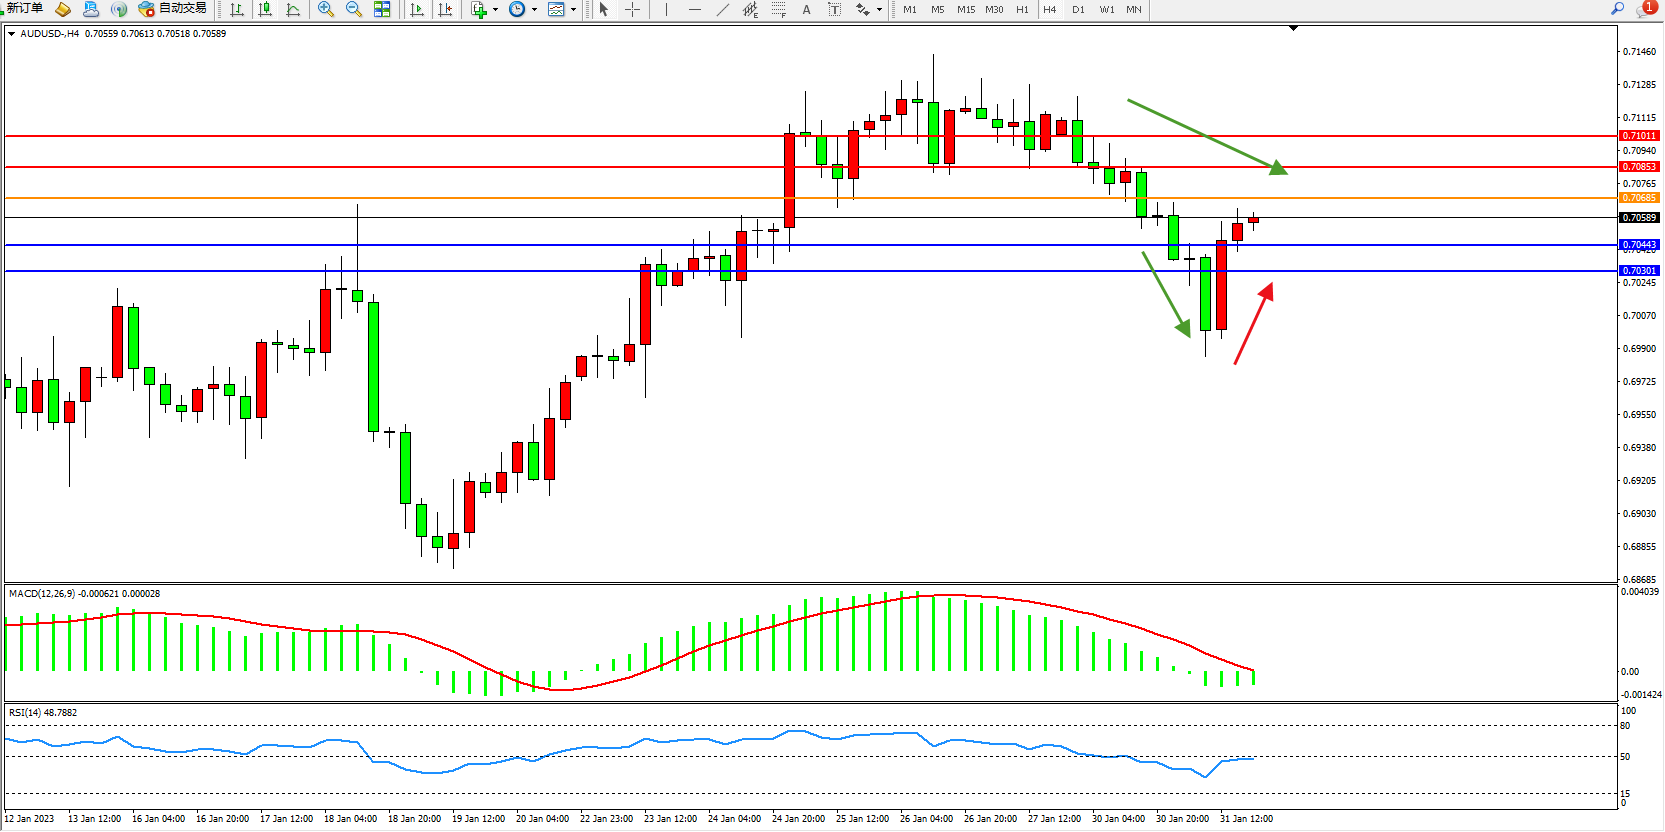
Task: Expand the periodicity clock dropdown arrow
Action: coord(534,10)
